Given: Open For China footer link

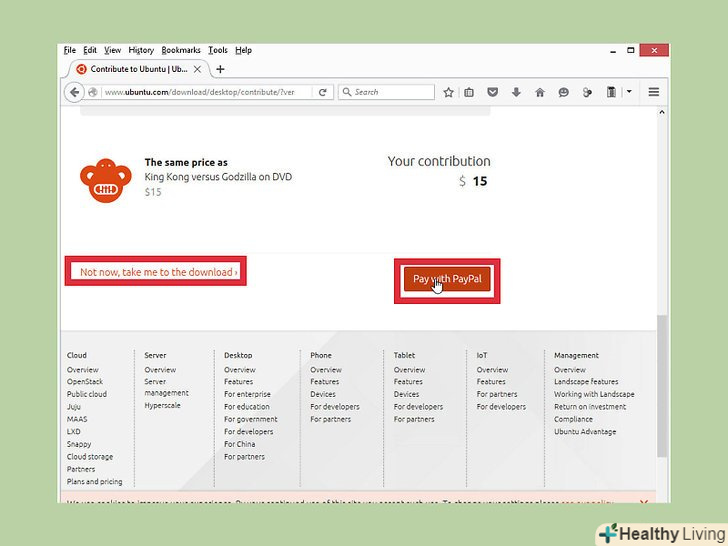Looking at the screenshot, I should click(x=239, y=444).
